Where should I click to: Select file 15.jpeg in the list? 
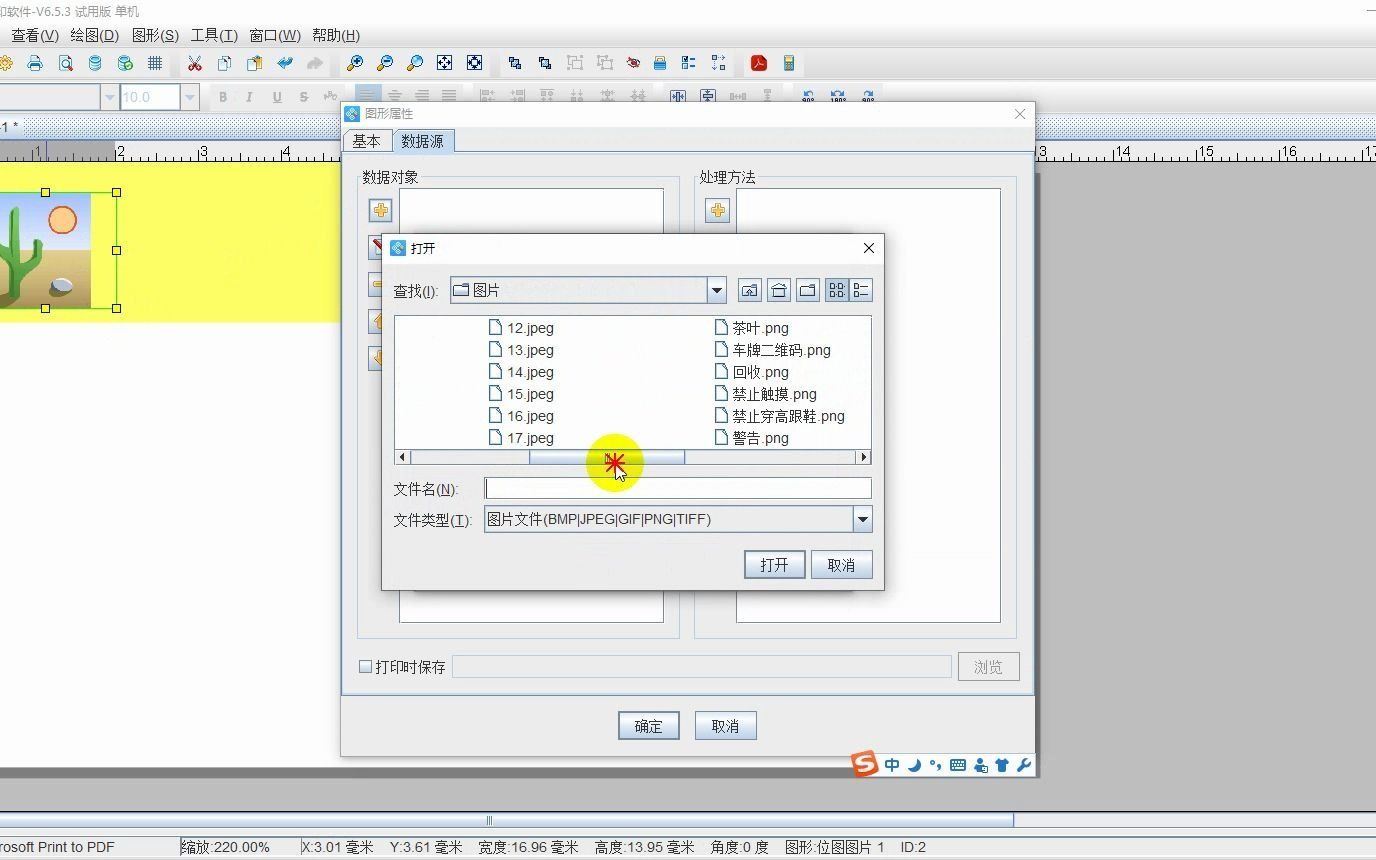521,394
